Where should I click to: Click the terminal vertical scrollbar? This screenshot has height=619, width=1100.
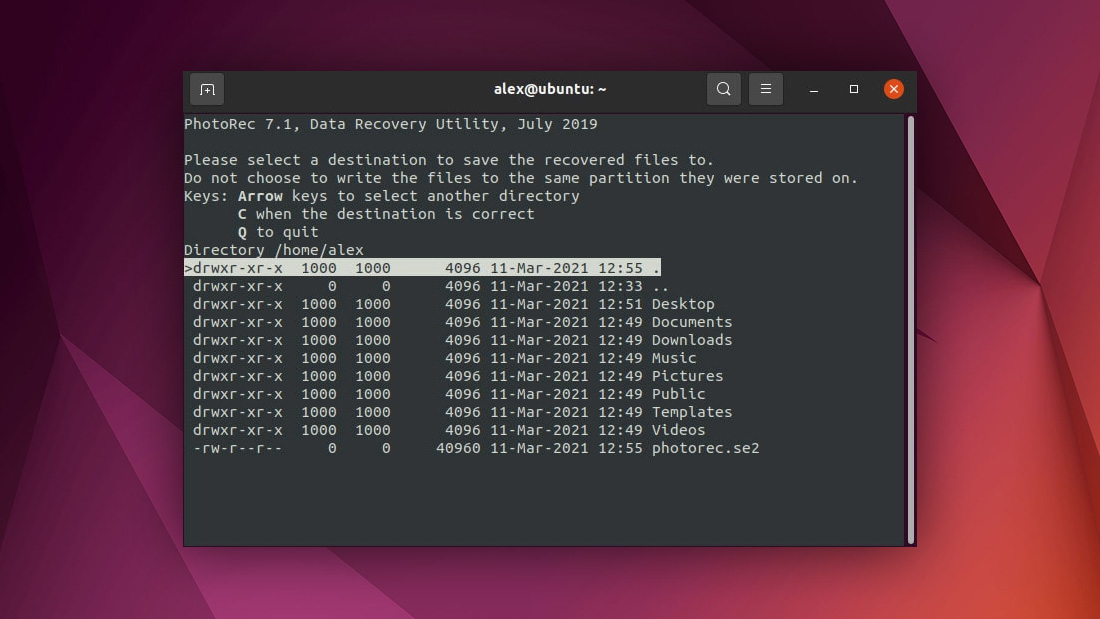coord(911,330)
